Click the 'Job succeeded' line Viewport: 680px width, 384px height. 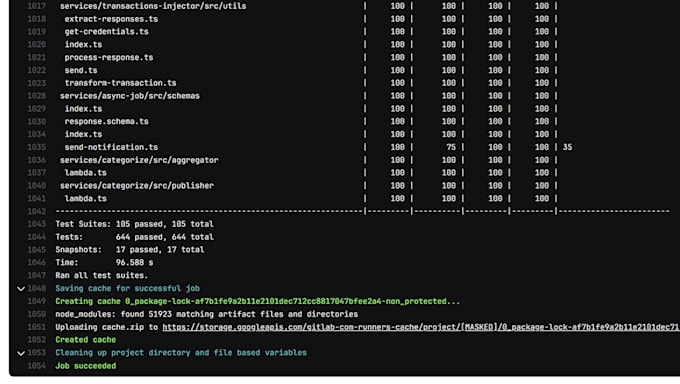click(85, 366)
